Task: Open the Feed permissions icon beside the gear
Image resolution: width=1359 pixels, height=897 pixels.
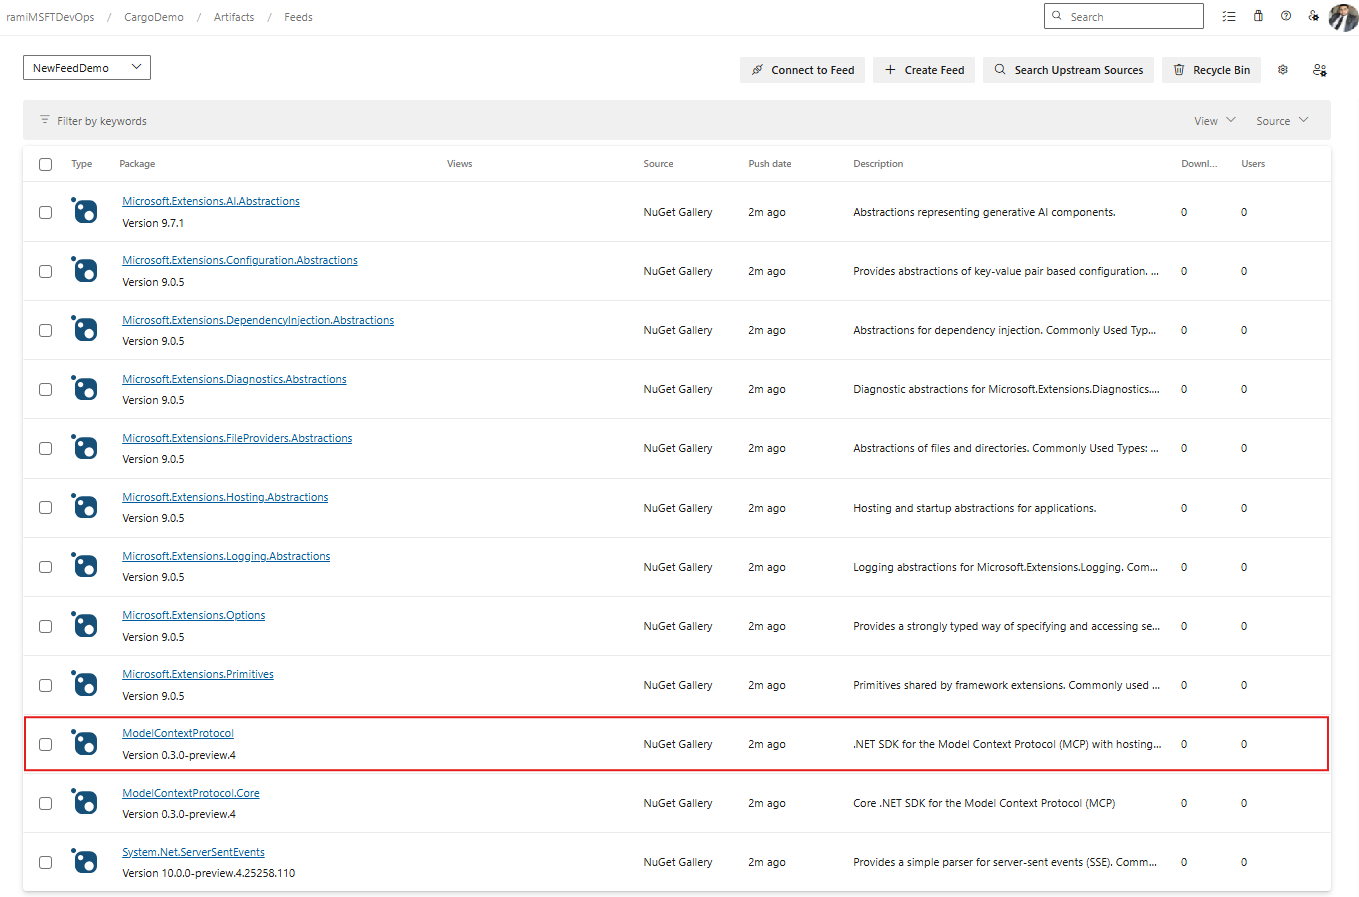Action: pyautogui.click(x=1320, y=70)
